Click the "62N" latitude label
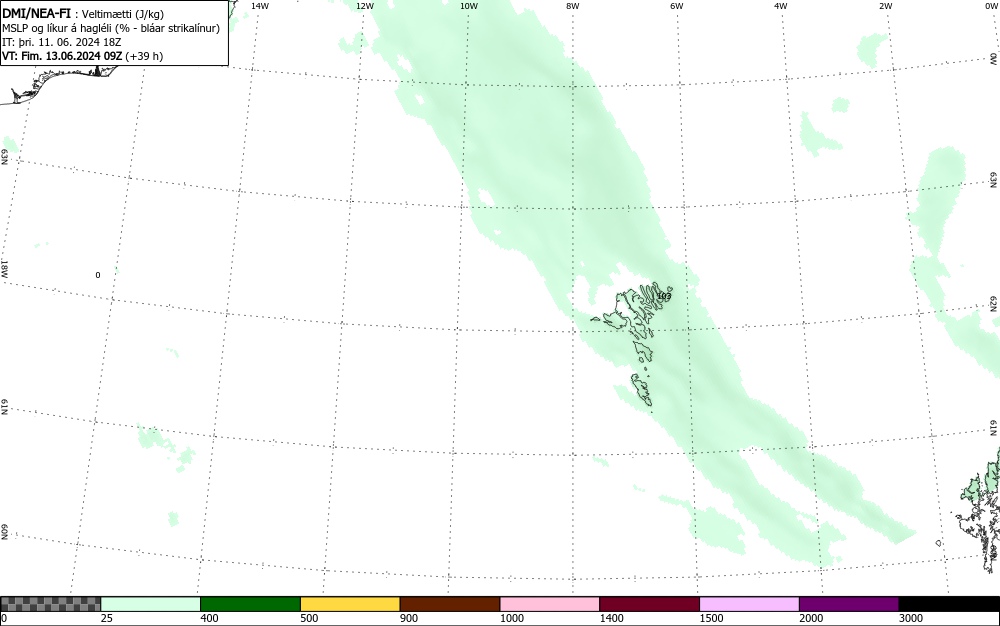Image resolution: width=1000 pixels, height=626 pixels. point(994,303)
